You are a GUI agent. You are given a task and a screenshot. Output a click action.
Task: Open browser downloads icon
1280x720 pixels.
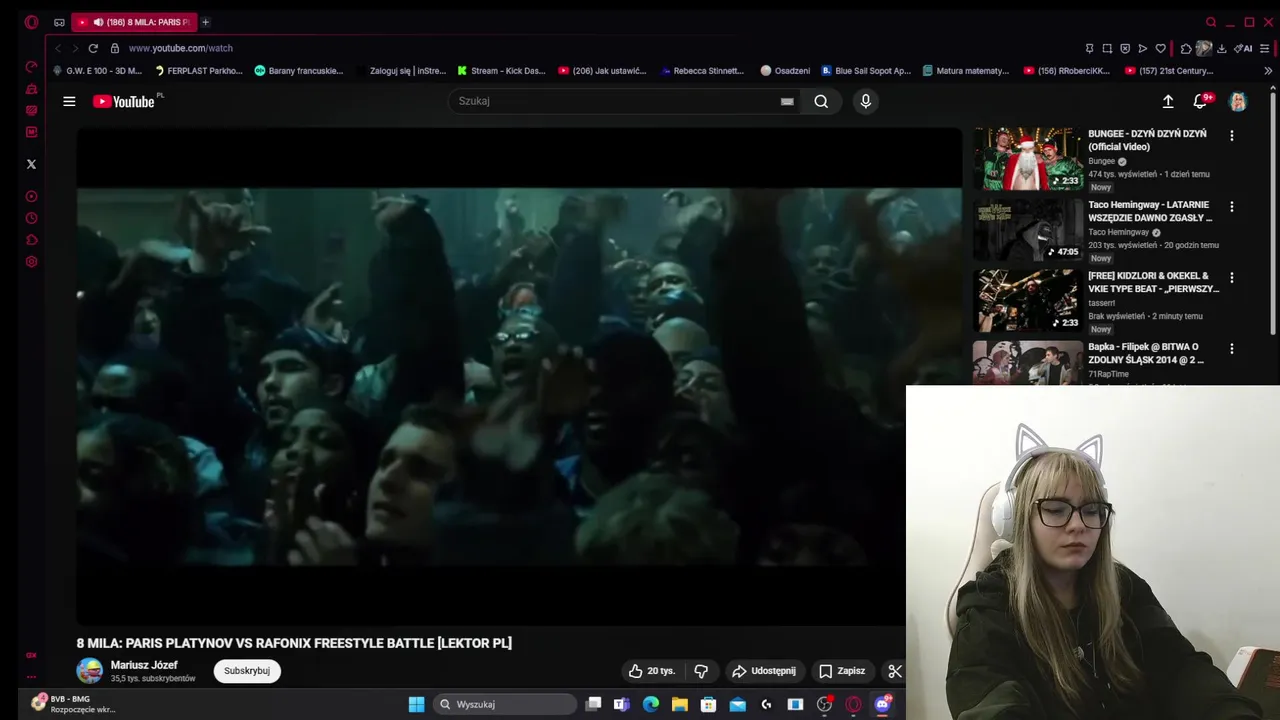coord(1222,48)
